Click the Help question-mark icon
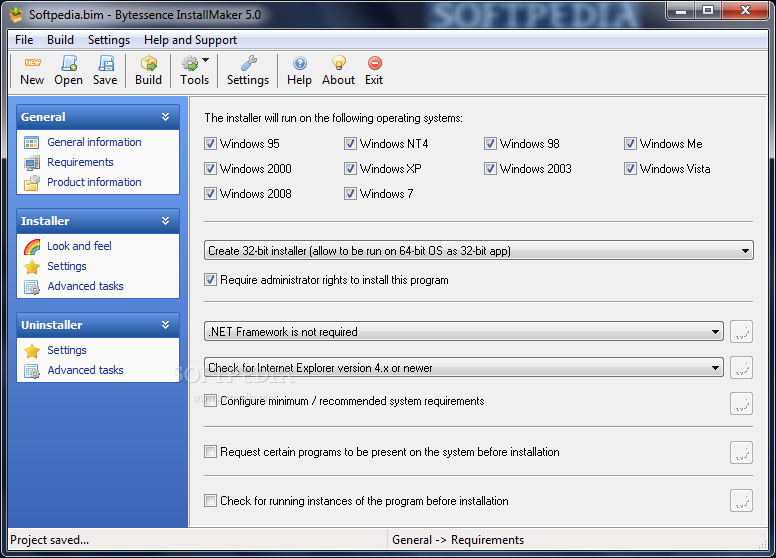The image size is (776, 558). (x=299, y=63)
